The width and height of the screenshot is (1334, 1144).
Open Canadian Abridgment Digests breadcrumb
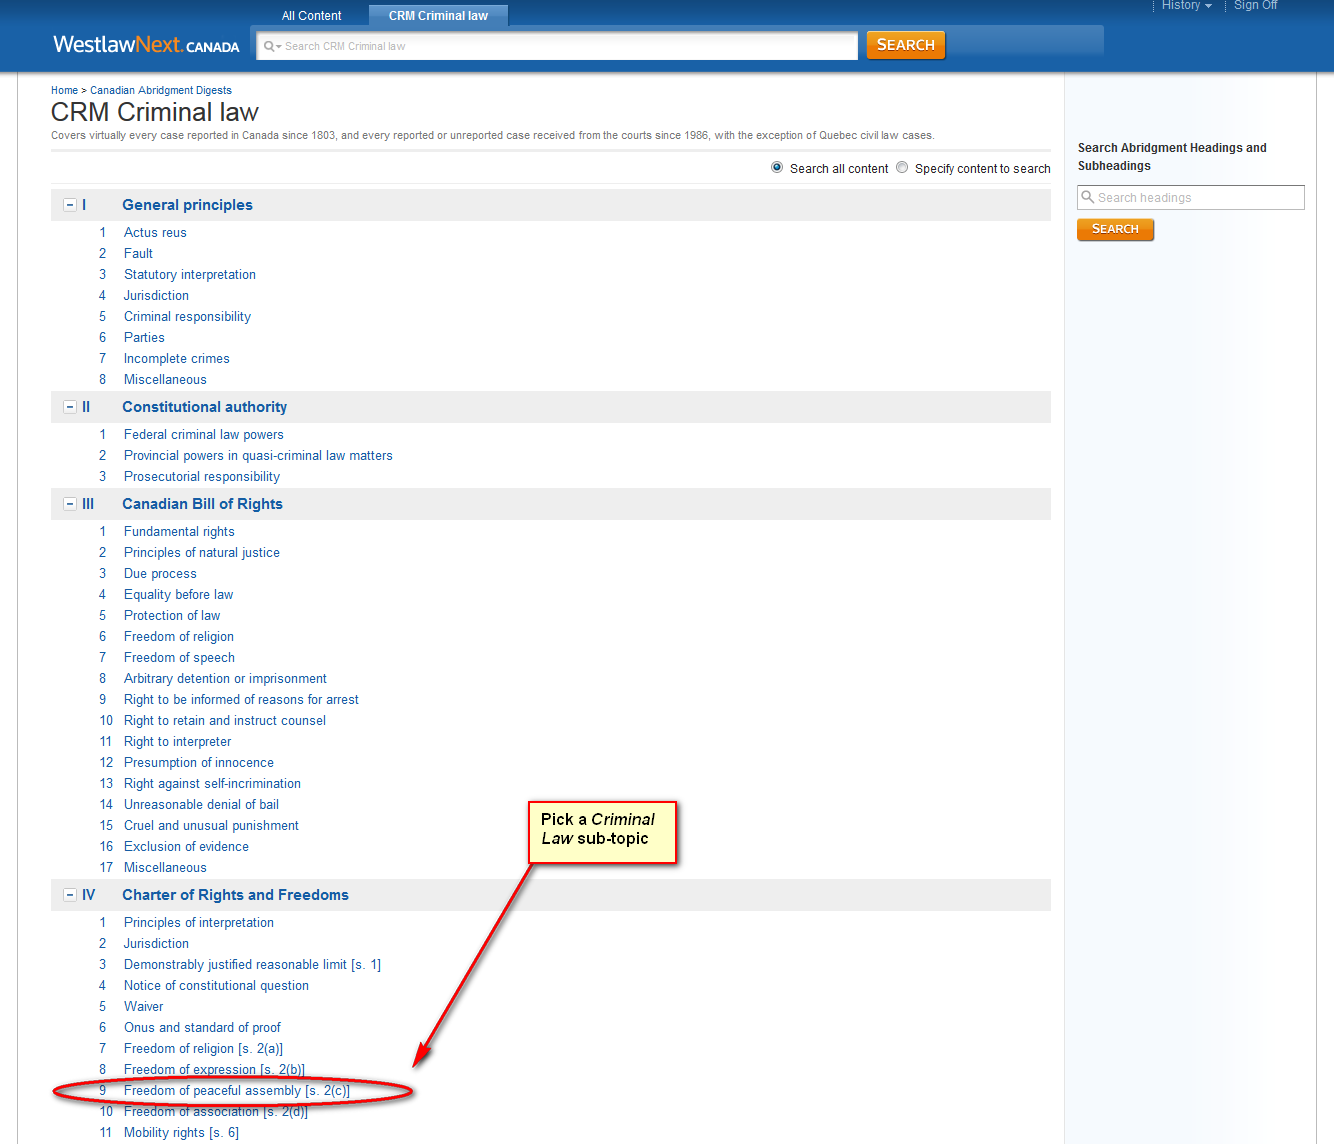click(161, 90)
